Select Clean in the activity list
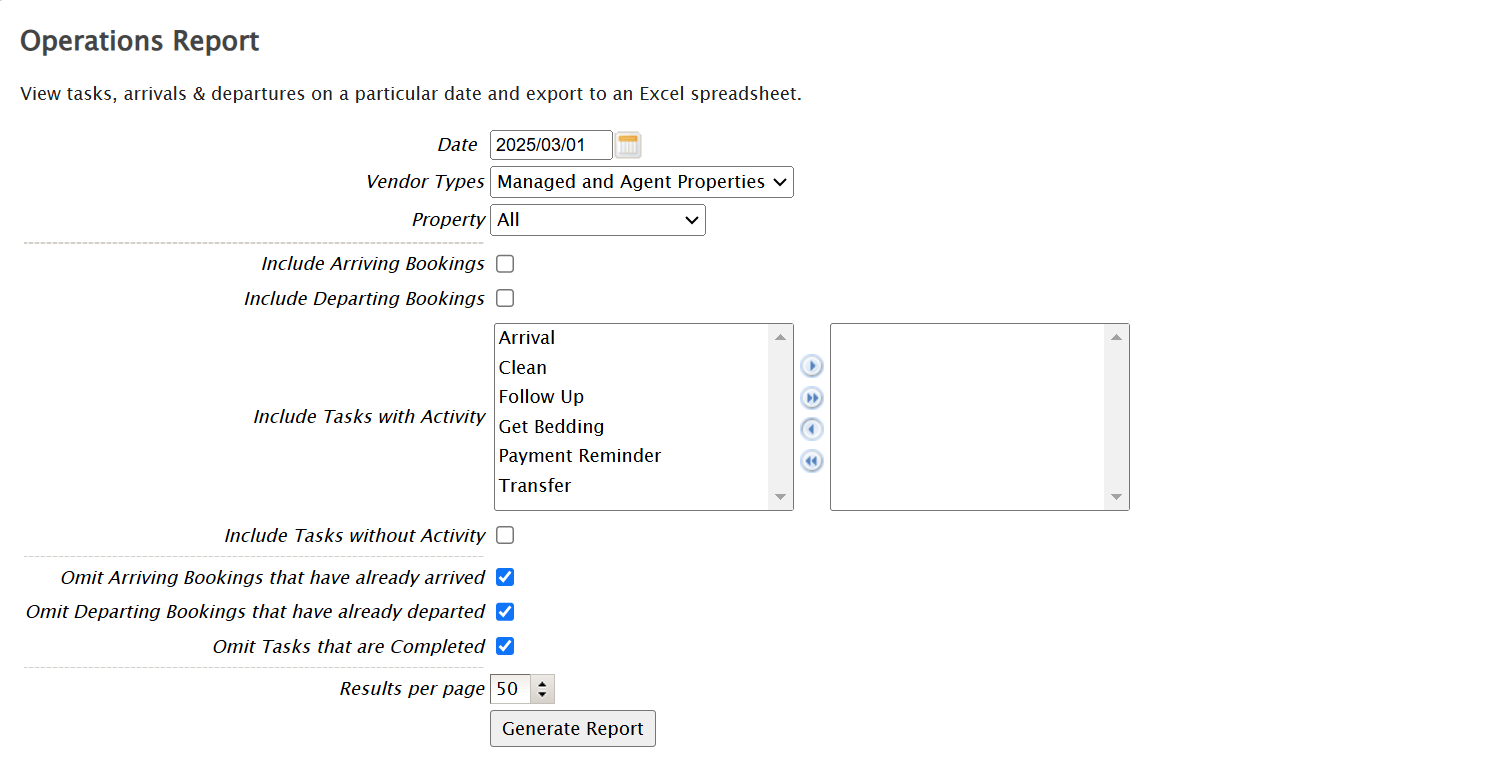The image size is (1501, 760). 523,368
